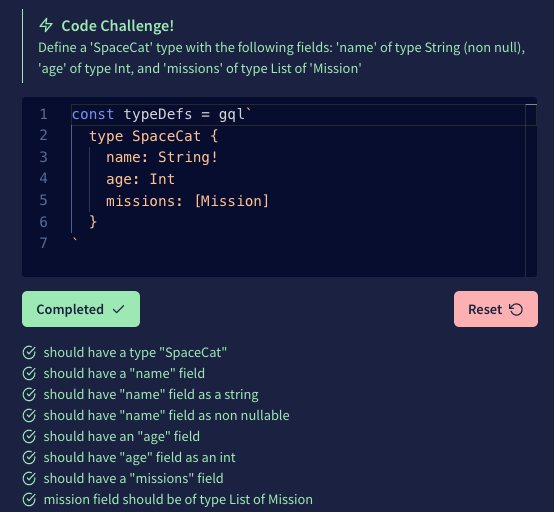The image size is (554, 512).
Task: Click the lightning bolt Code Challenge icon
Action: (x=46, y=25)
